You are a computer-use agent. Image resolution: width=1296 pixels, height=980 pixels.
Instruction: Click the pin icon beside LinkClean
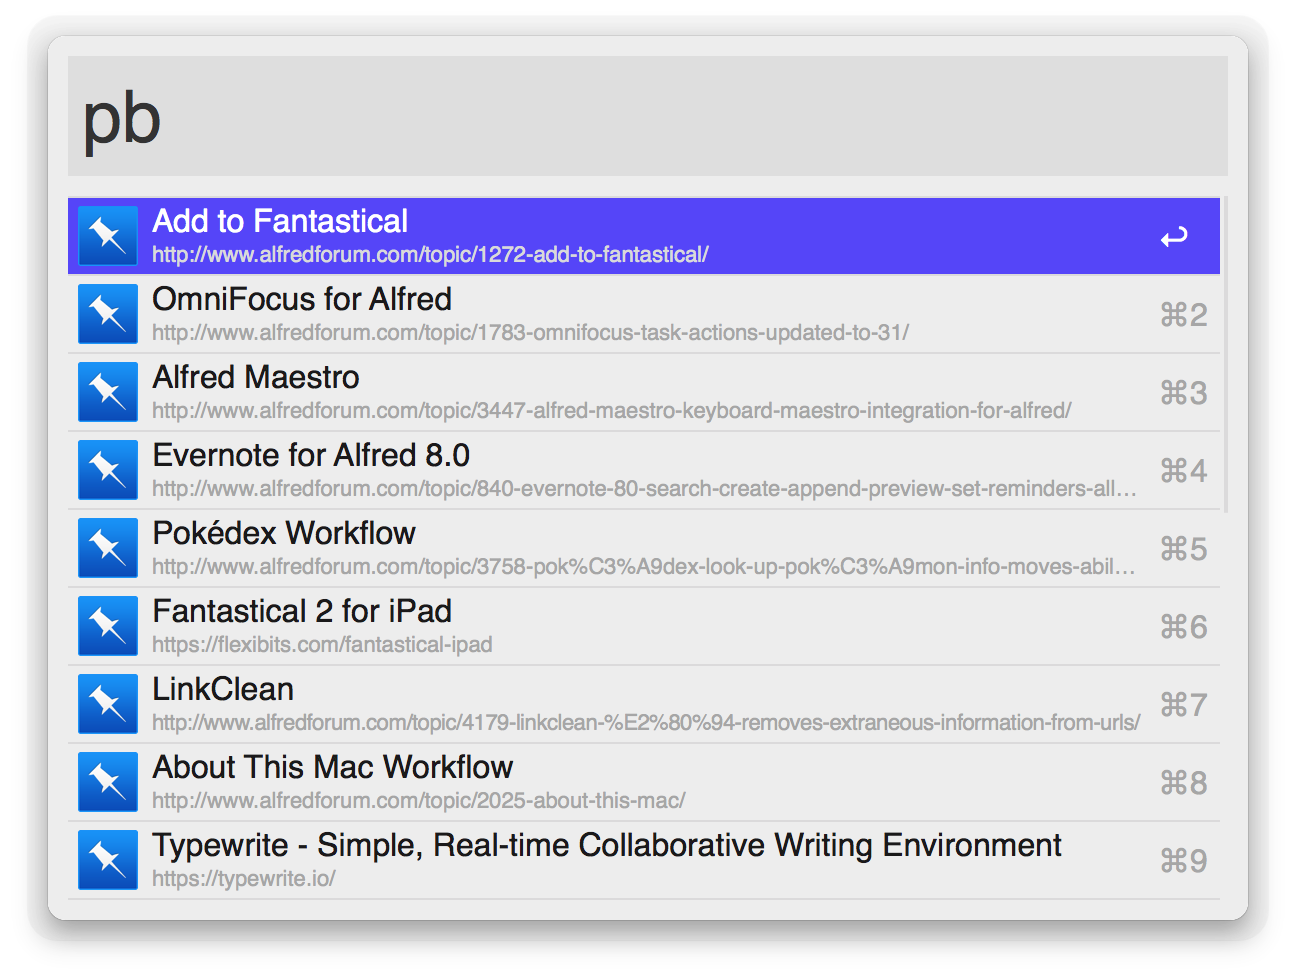pos(108,704)
